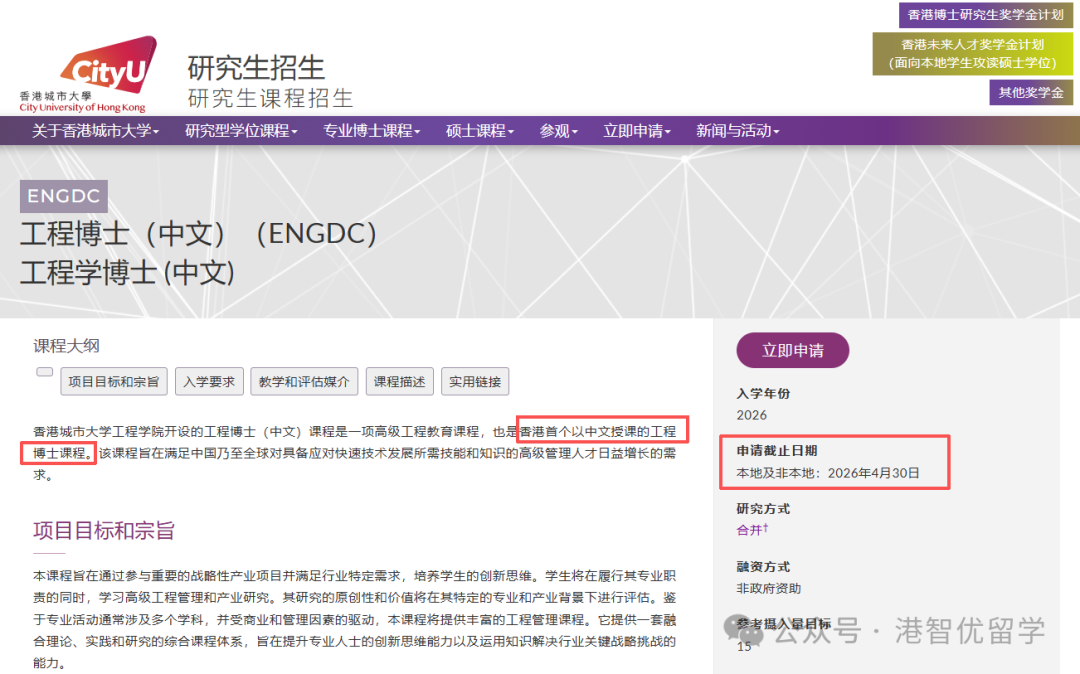Click 合并 research mode link
This screenshot has height=674, width=1080.
(751, 530)
